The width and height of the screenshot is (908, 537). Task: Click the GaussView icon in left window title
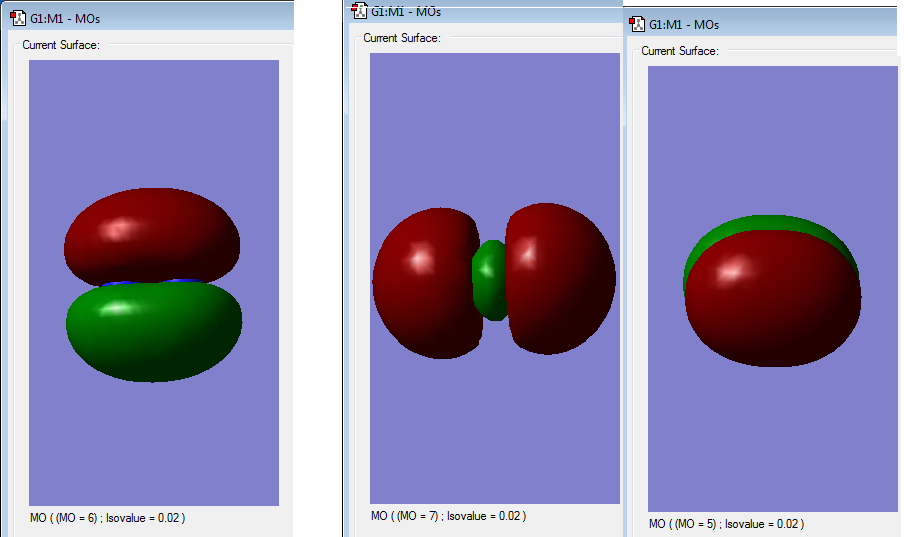18,18
